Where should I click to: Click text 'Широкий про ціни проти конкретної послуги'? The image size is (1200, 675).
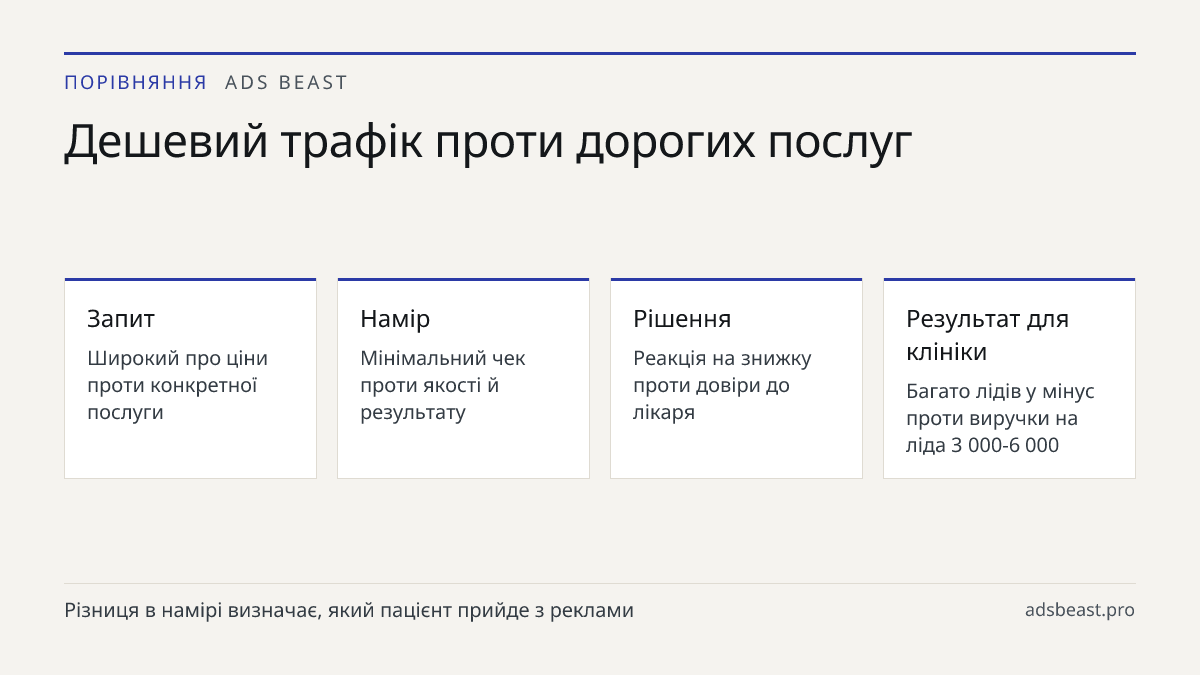tap(178, 385)
